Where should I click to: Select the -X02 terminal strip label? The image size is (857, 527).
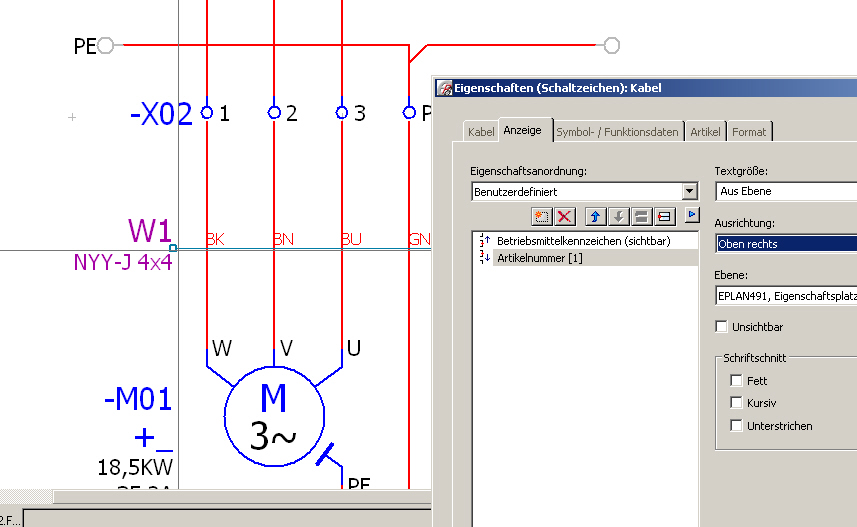(x=161, y=114)
